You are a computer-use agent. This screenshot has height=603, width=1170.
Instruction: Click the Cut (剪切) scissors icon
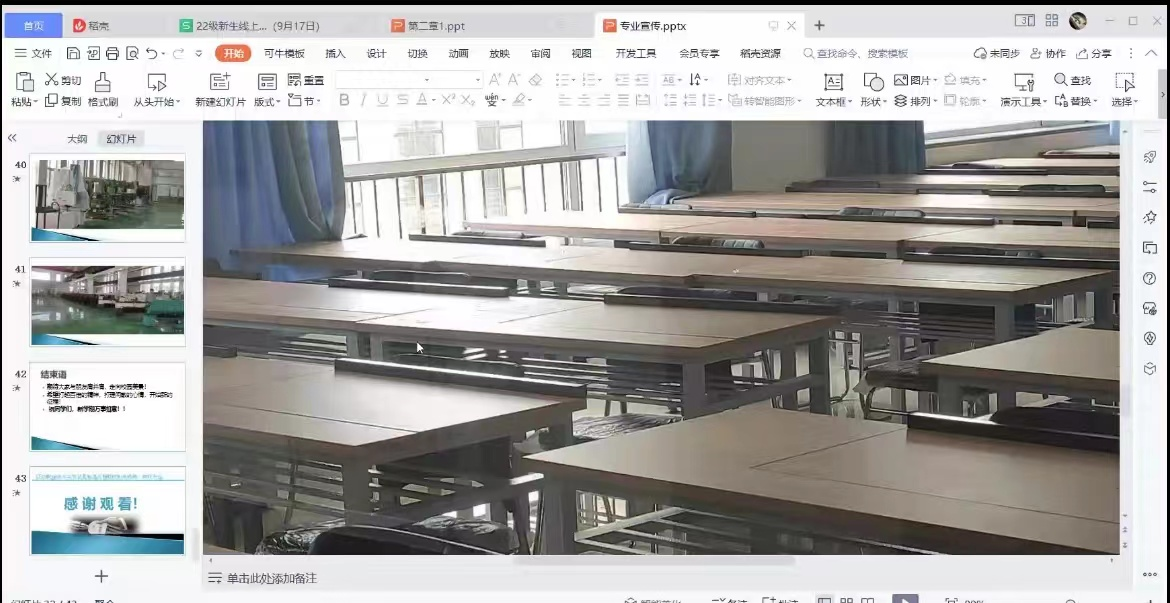click(52, 80)
